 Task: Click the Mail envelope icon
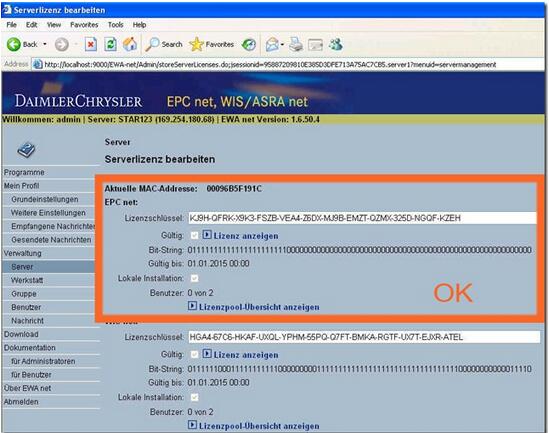click(x=272, y=44)
